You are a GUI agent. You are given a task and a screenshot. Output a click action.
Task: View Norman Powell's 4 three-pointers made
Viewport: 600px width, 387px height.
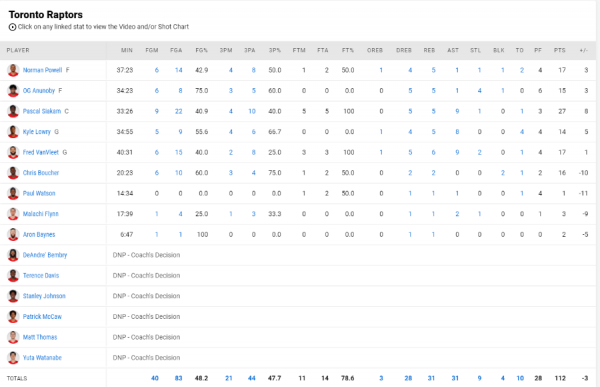point(231,70)
